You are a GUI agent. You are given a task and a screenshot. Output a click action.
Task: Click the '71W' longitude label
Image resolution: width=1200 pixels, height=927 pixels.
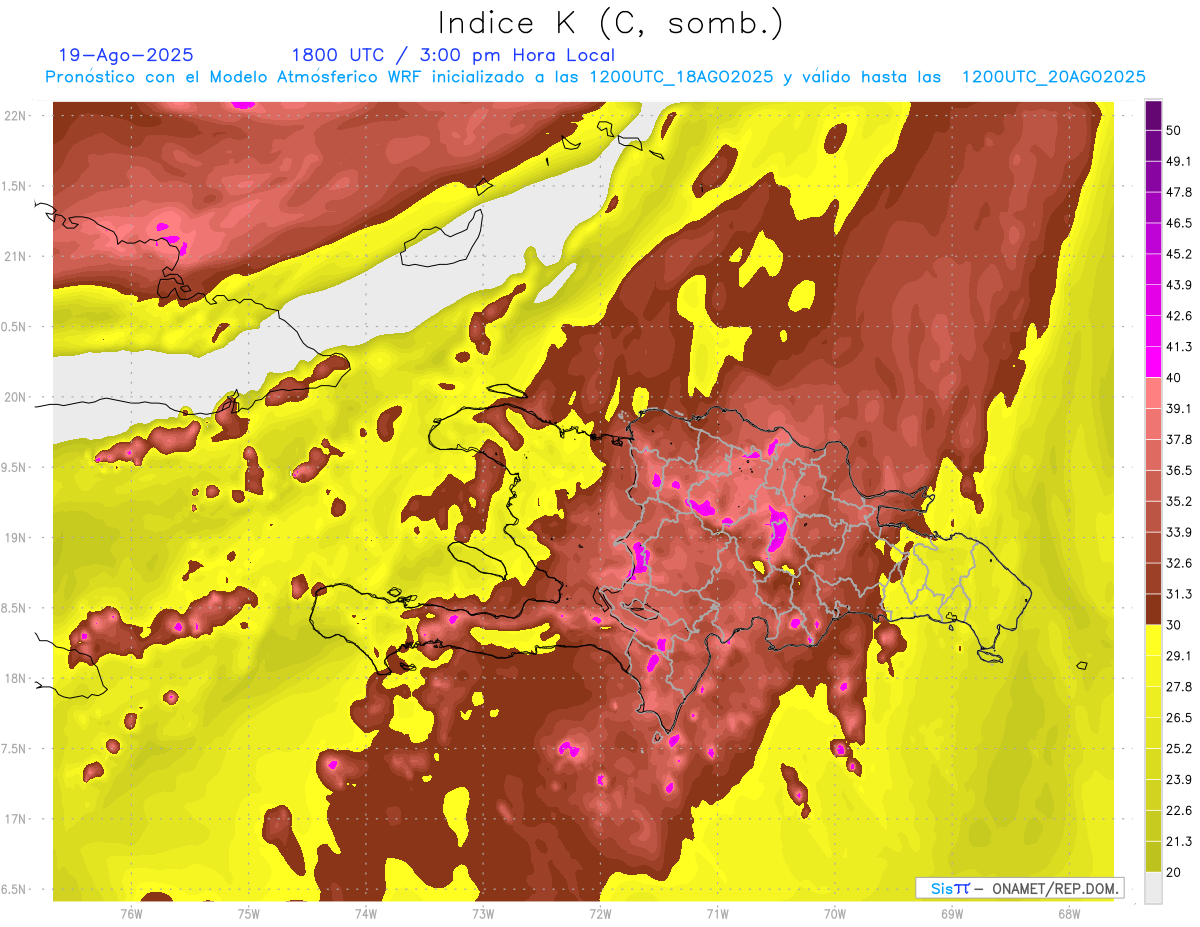(717, 913)
